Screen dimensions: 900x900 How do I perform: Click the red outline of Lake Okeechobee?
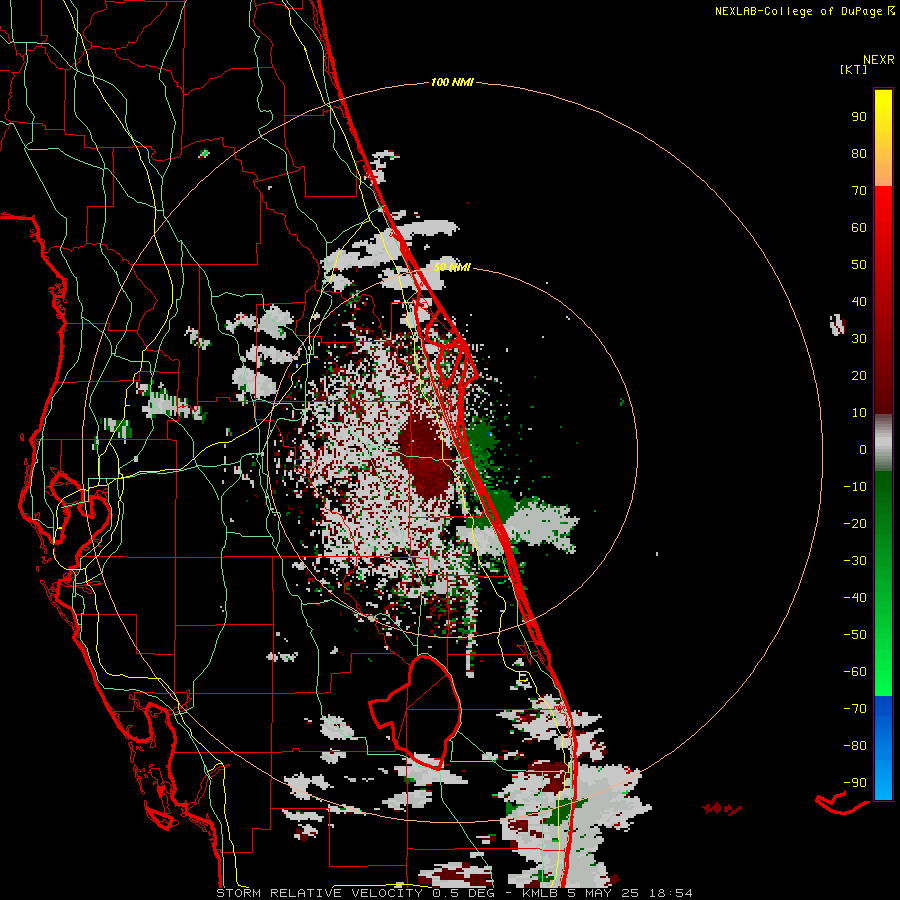point(416,712)
